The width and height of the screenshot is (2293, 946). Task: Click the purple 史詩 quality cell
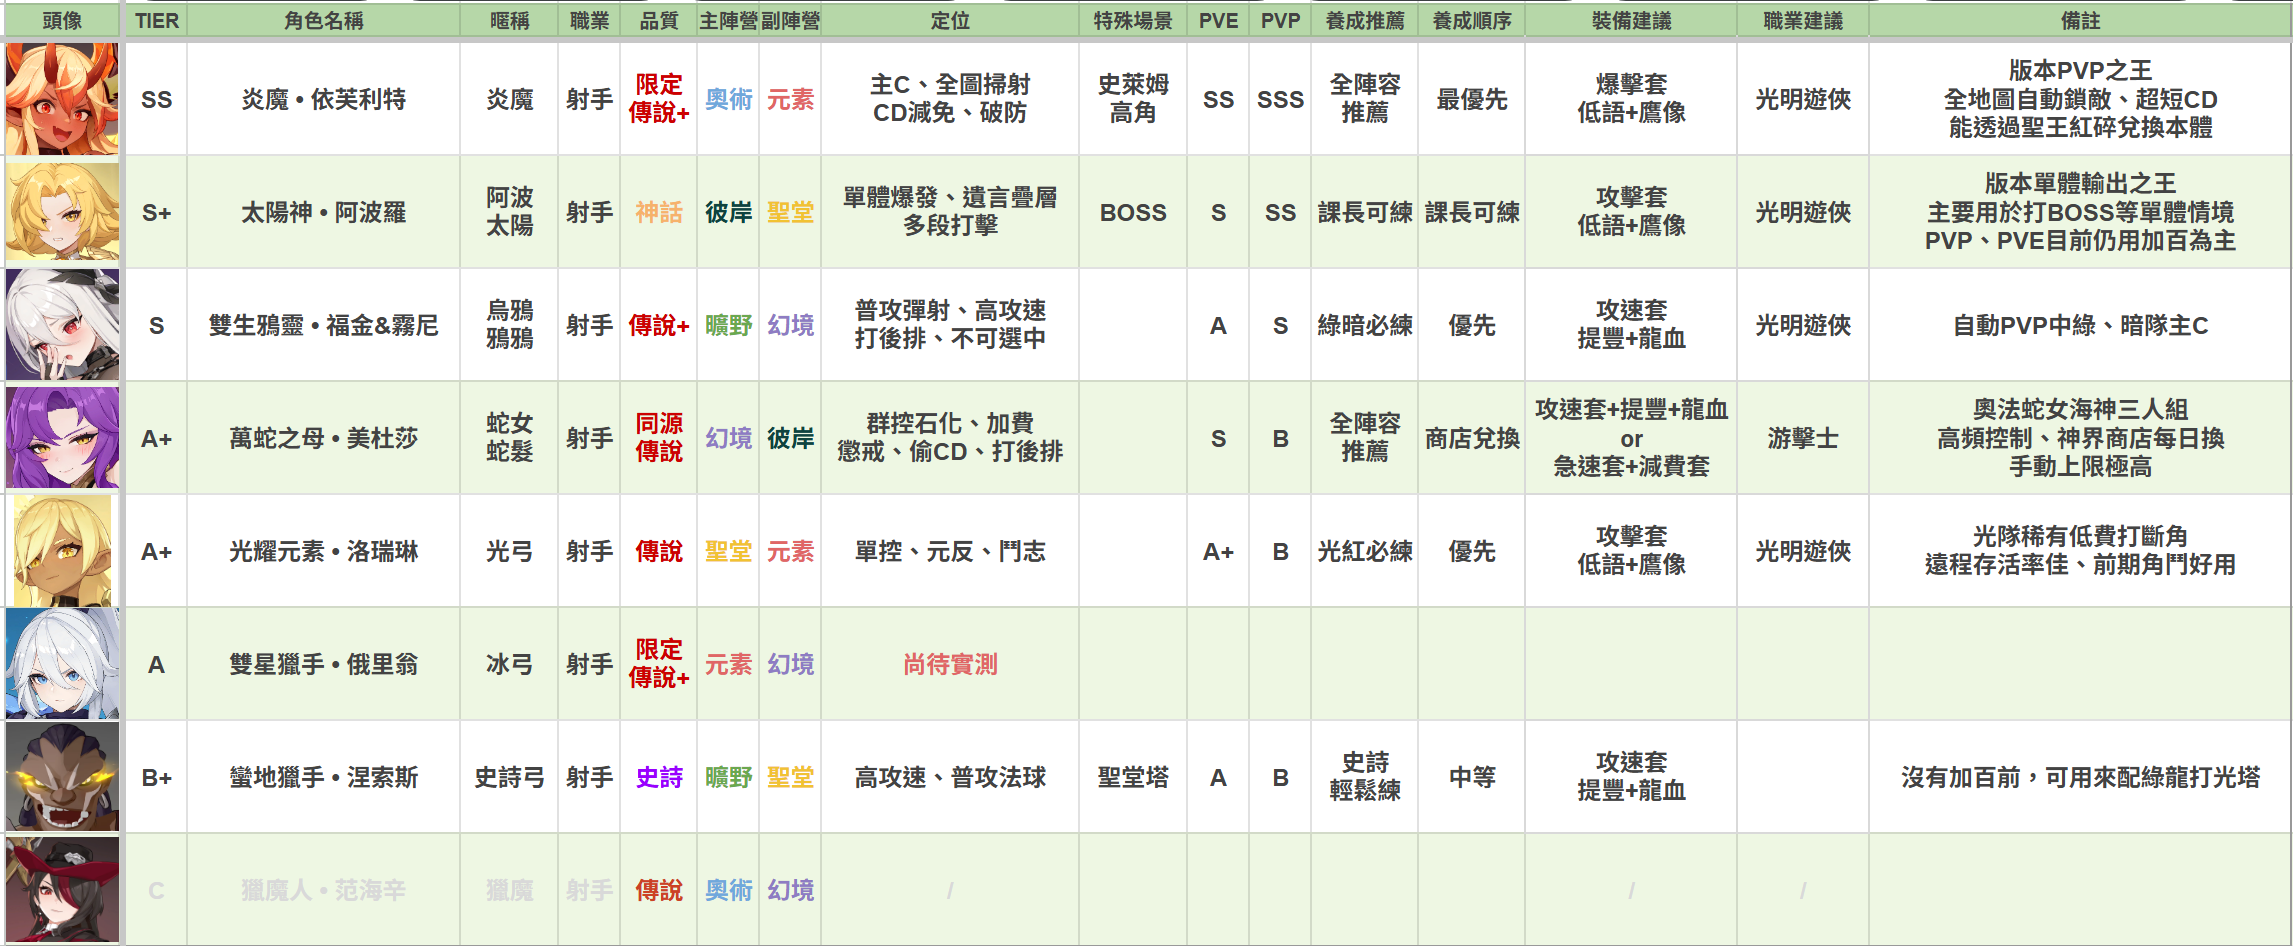659,777
